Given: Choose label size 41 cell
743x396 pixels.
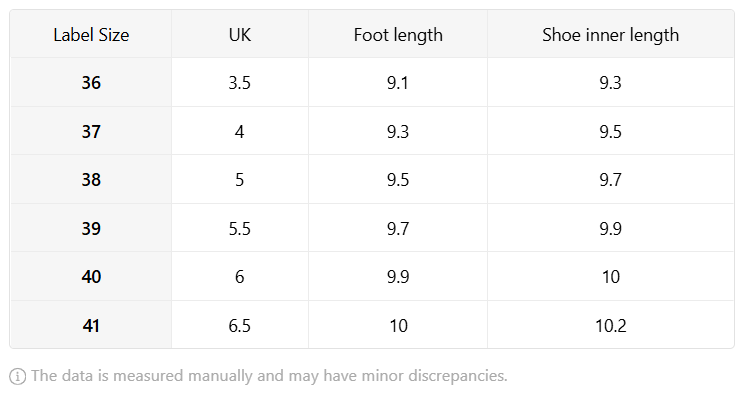Looking at the screenshot, I should pyautogui.click(x=91, y=325).
